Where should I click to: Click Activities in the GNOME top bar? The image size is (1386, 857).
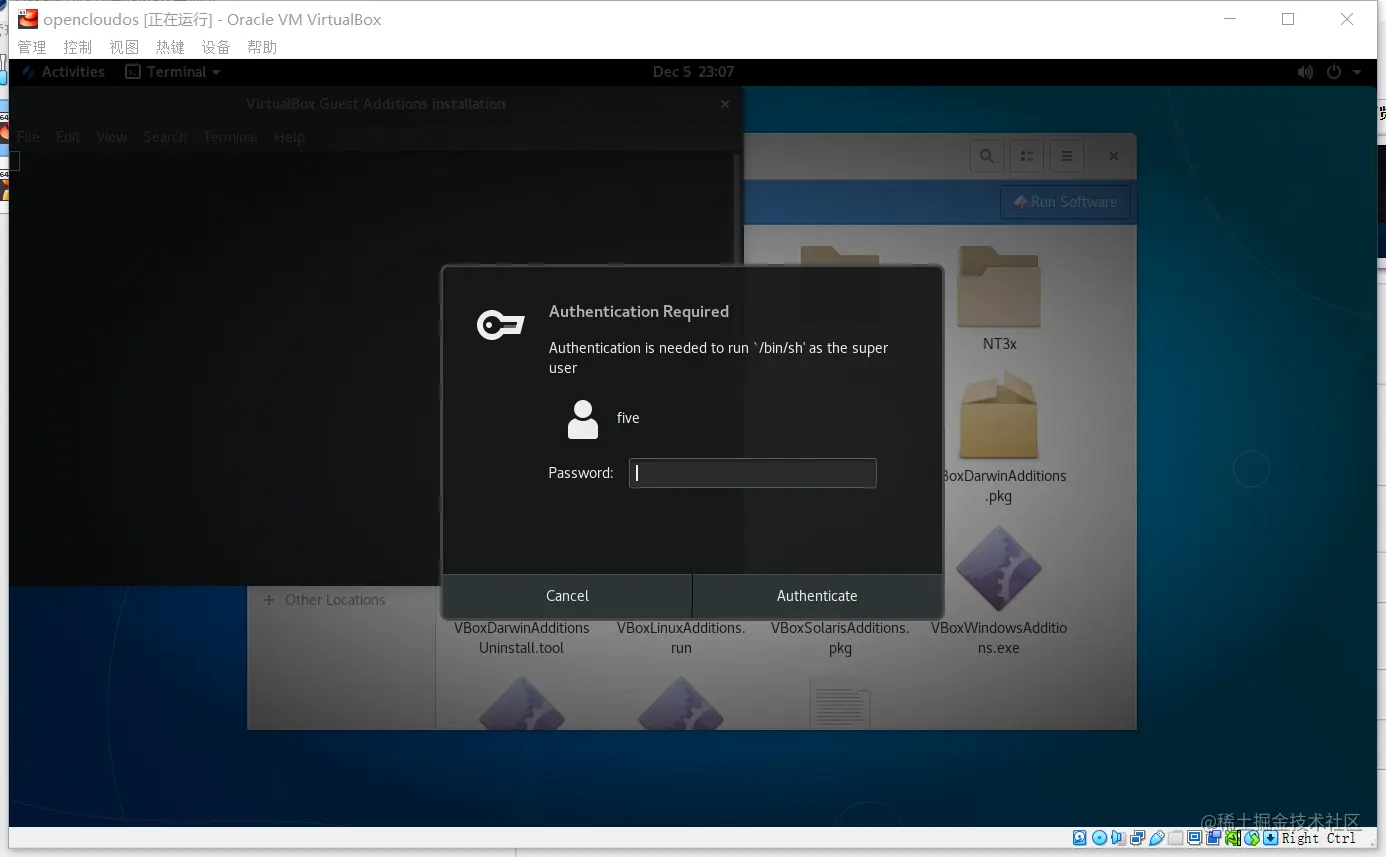point(73,72)
